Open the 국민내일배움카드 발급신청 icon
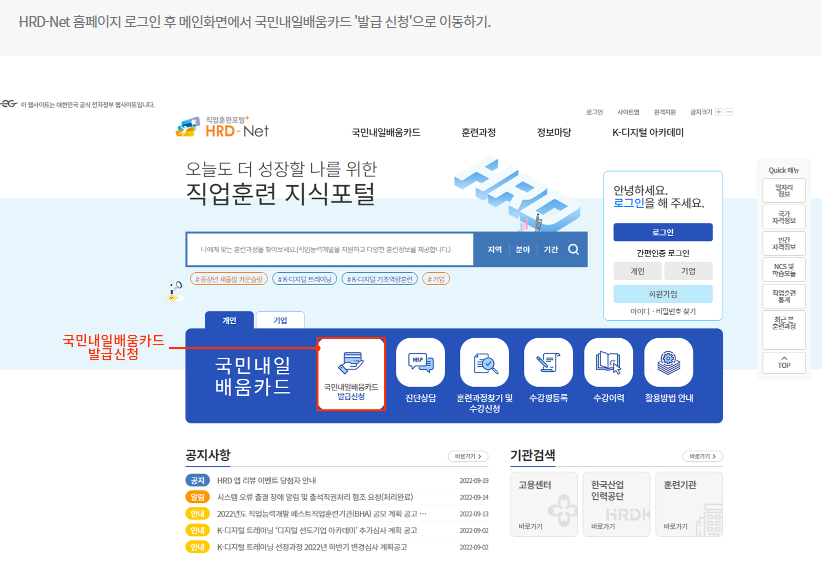Viewport: 822px width, 584px height. [351, 374]
